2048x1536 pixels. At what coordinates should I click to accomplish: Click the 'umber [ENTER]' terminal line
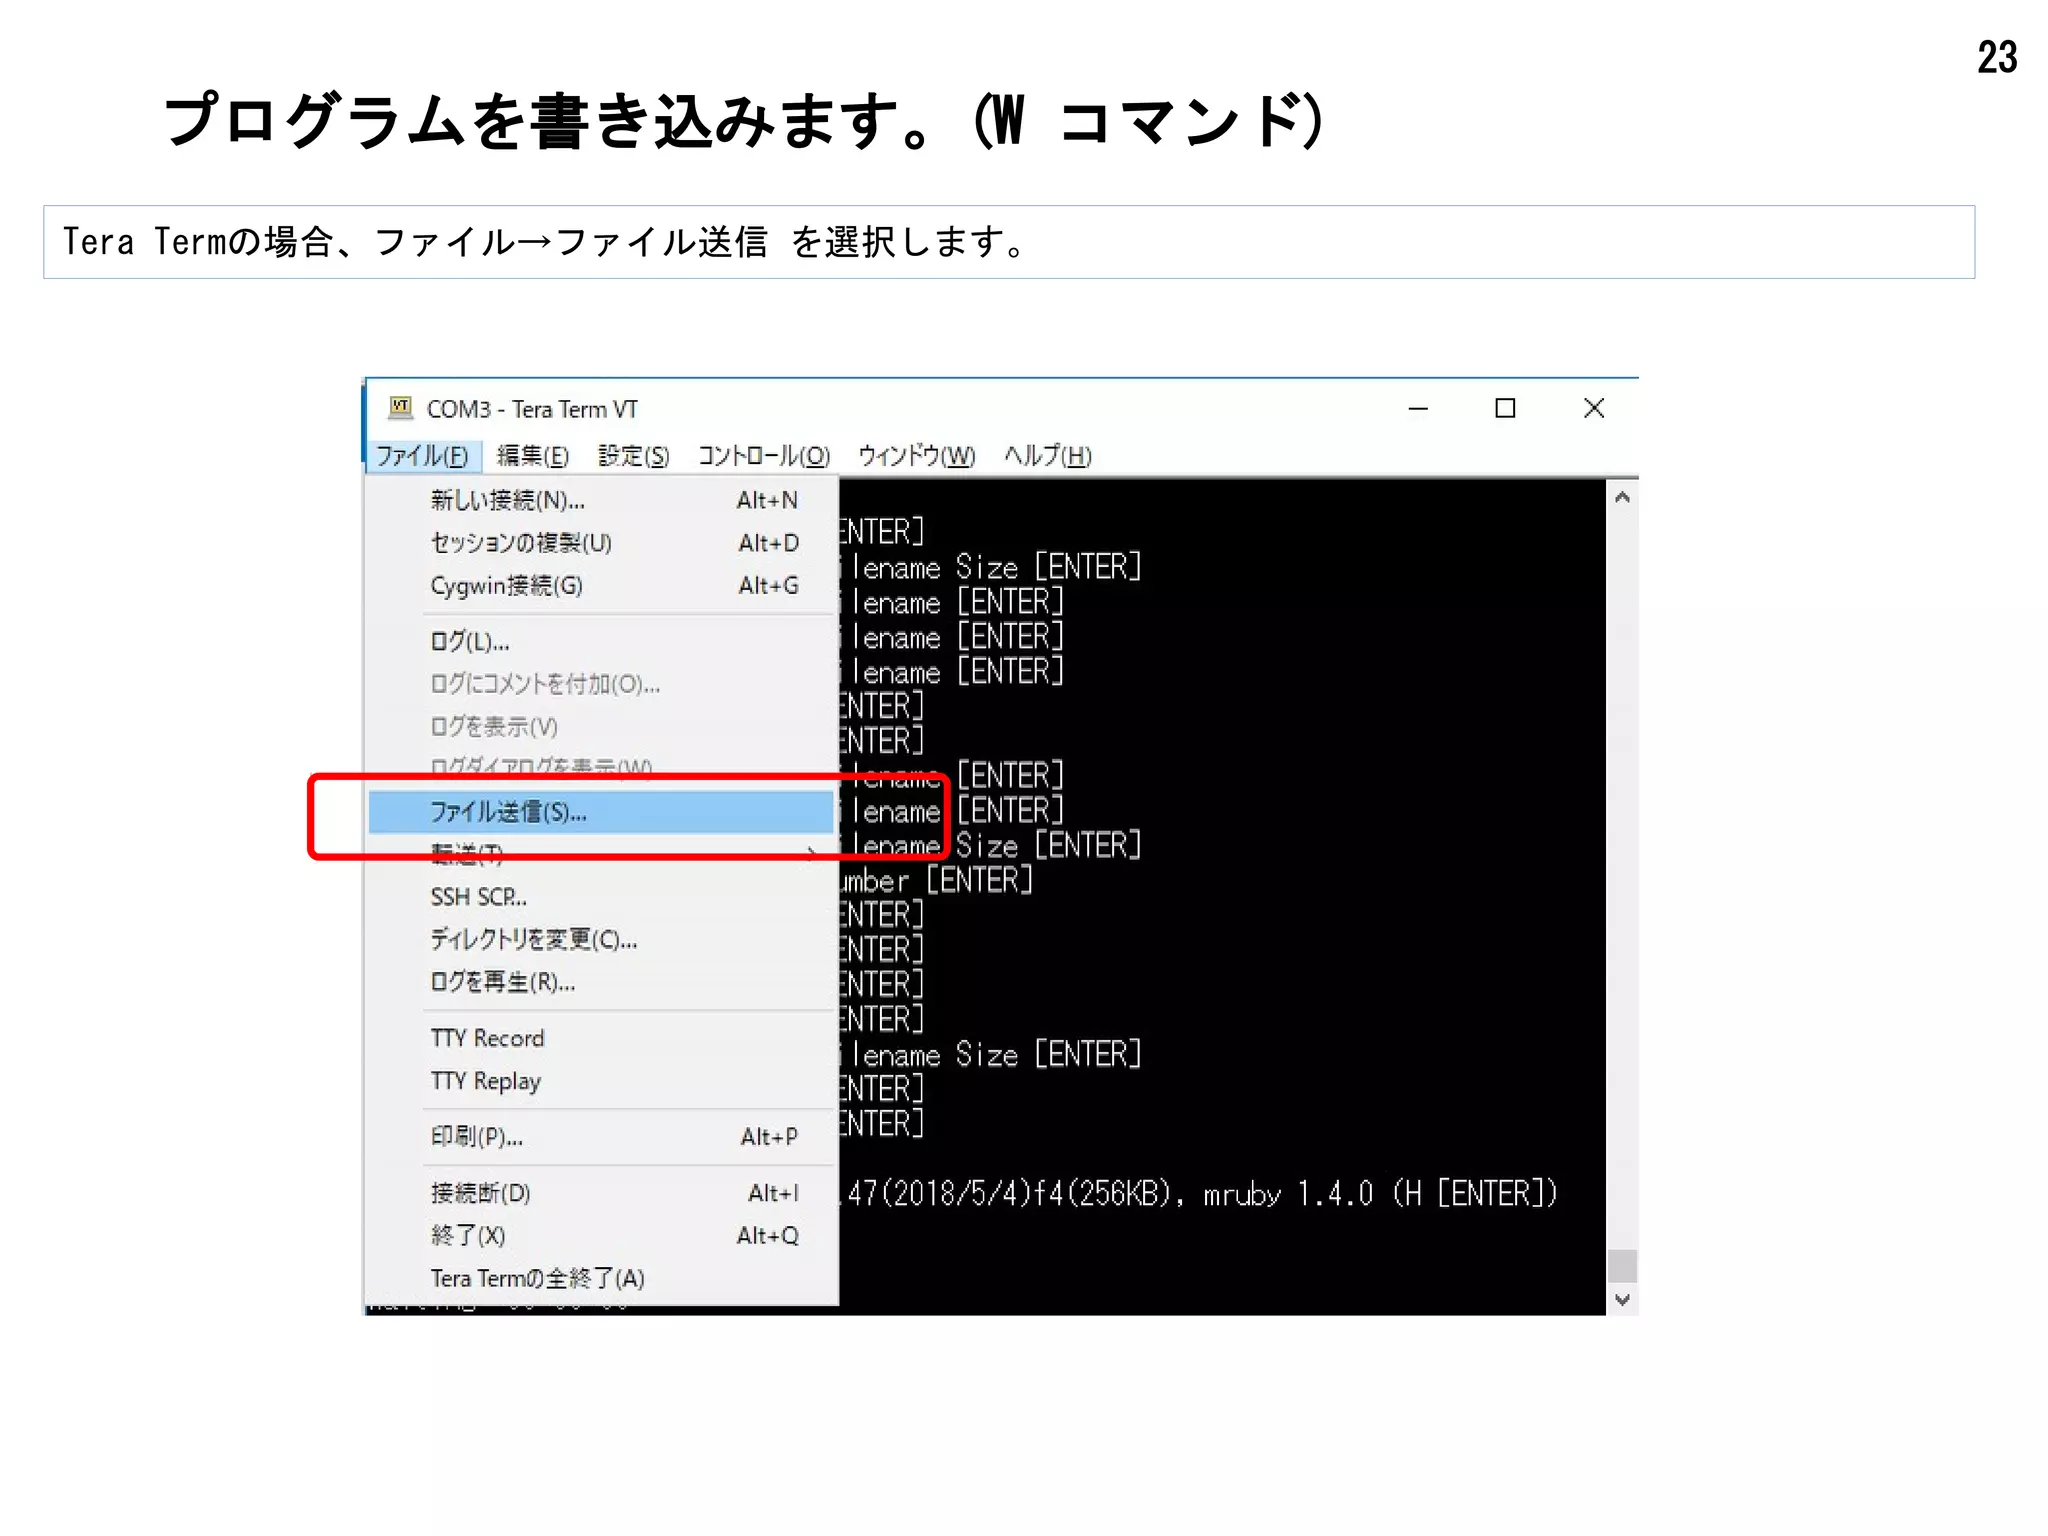click(x=936, y=880)
